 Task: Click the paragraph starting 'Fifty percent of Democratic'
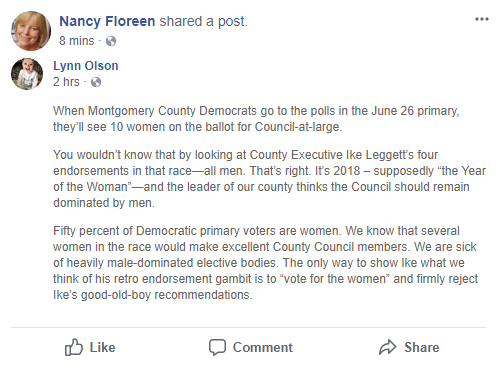[265, 263]
